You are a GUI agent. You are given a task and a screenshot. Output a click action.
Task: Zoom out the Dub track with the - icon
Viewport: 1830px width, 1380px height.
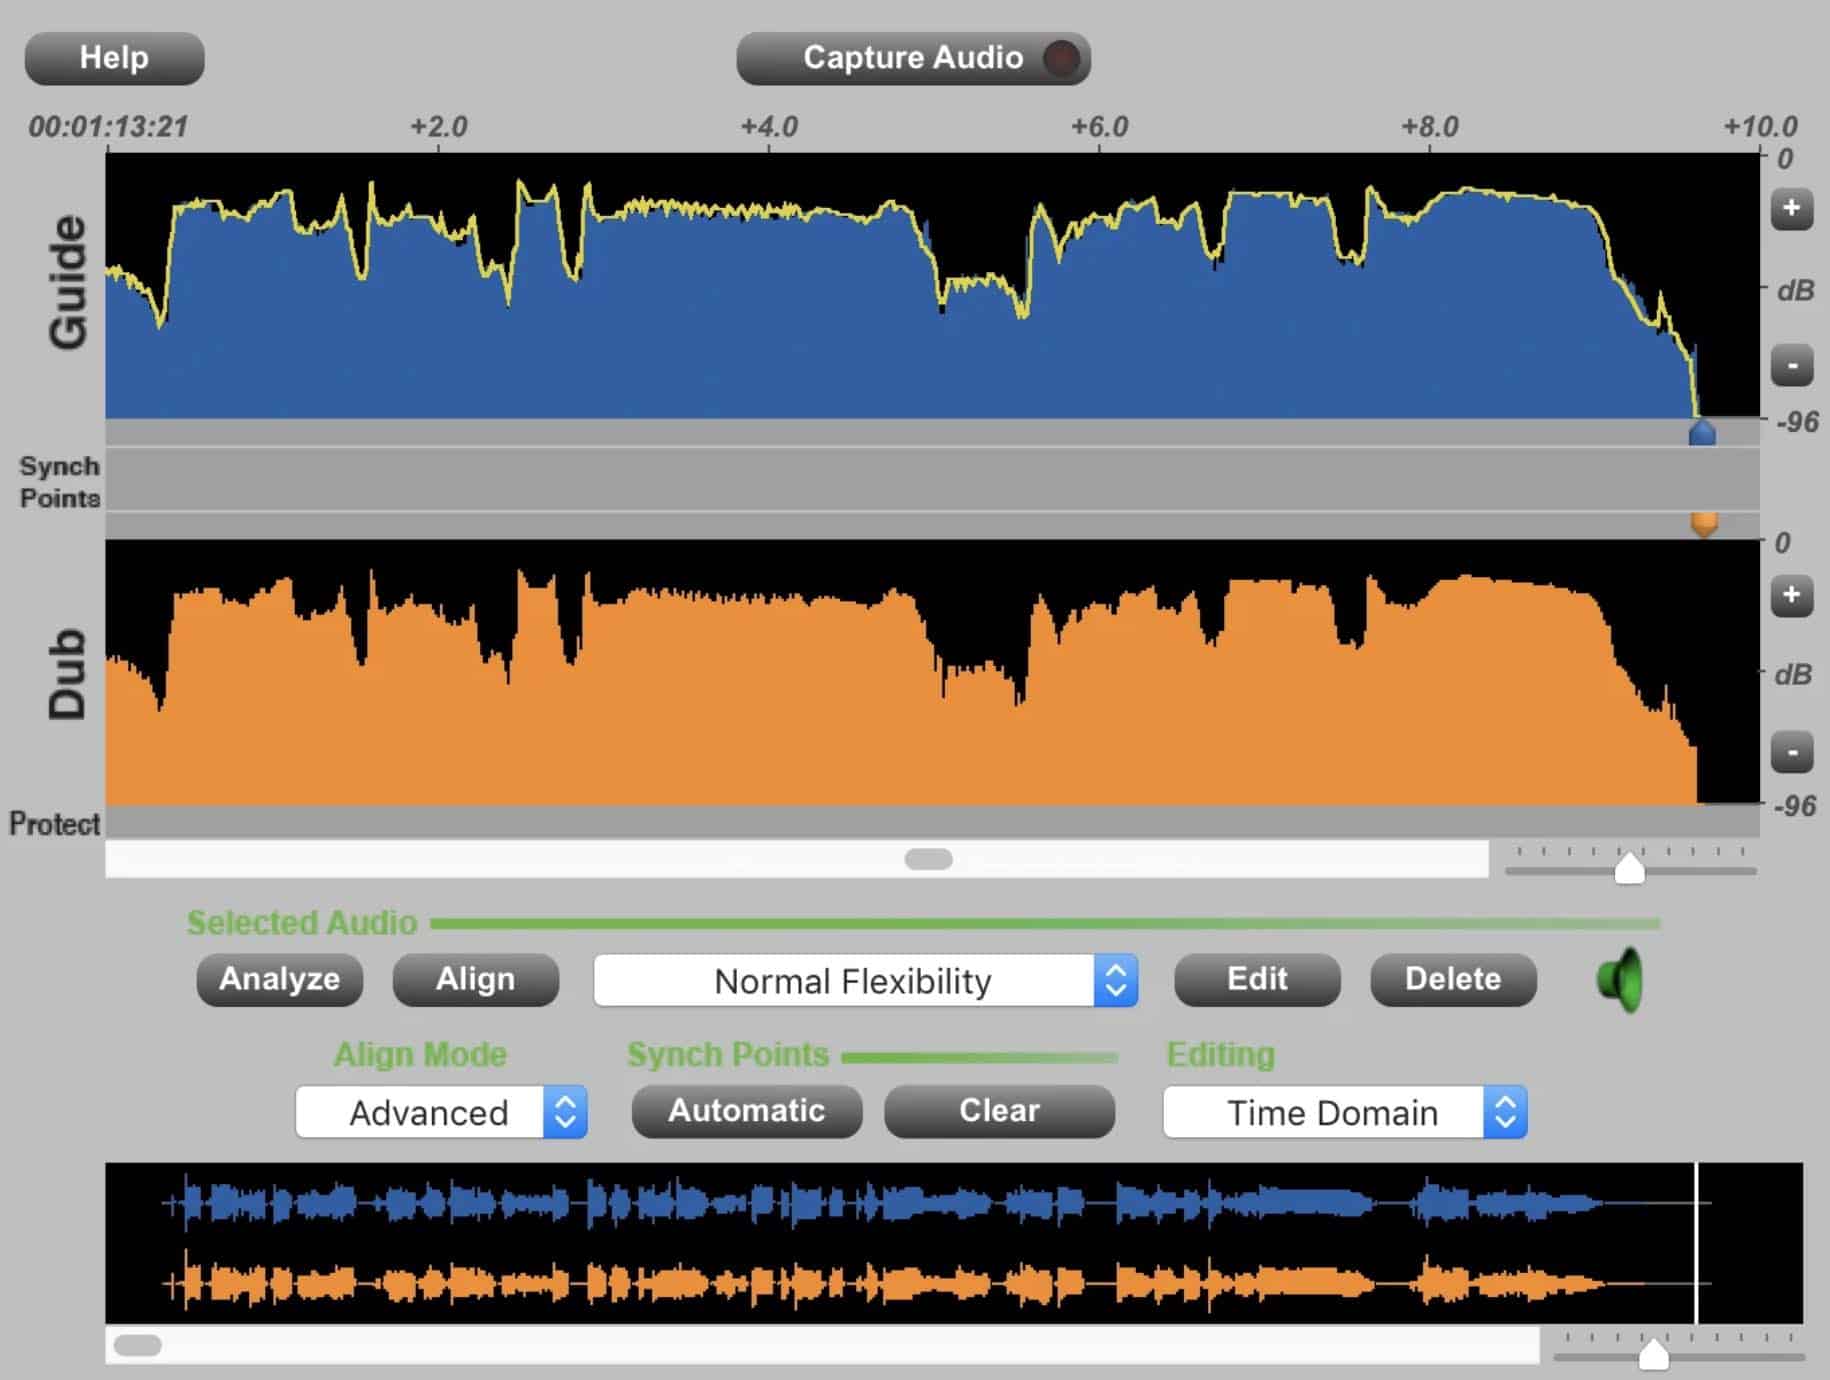1793,751
